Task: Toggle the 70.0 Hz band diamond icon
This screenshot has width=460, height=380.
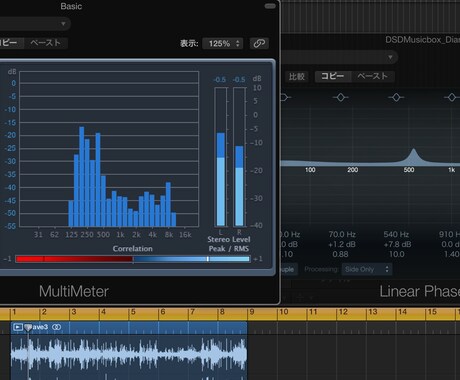Action: [x=340, y=97]
